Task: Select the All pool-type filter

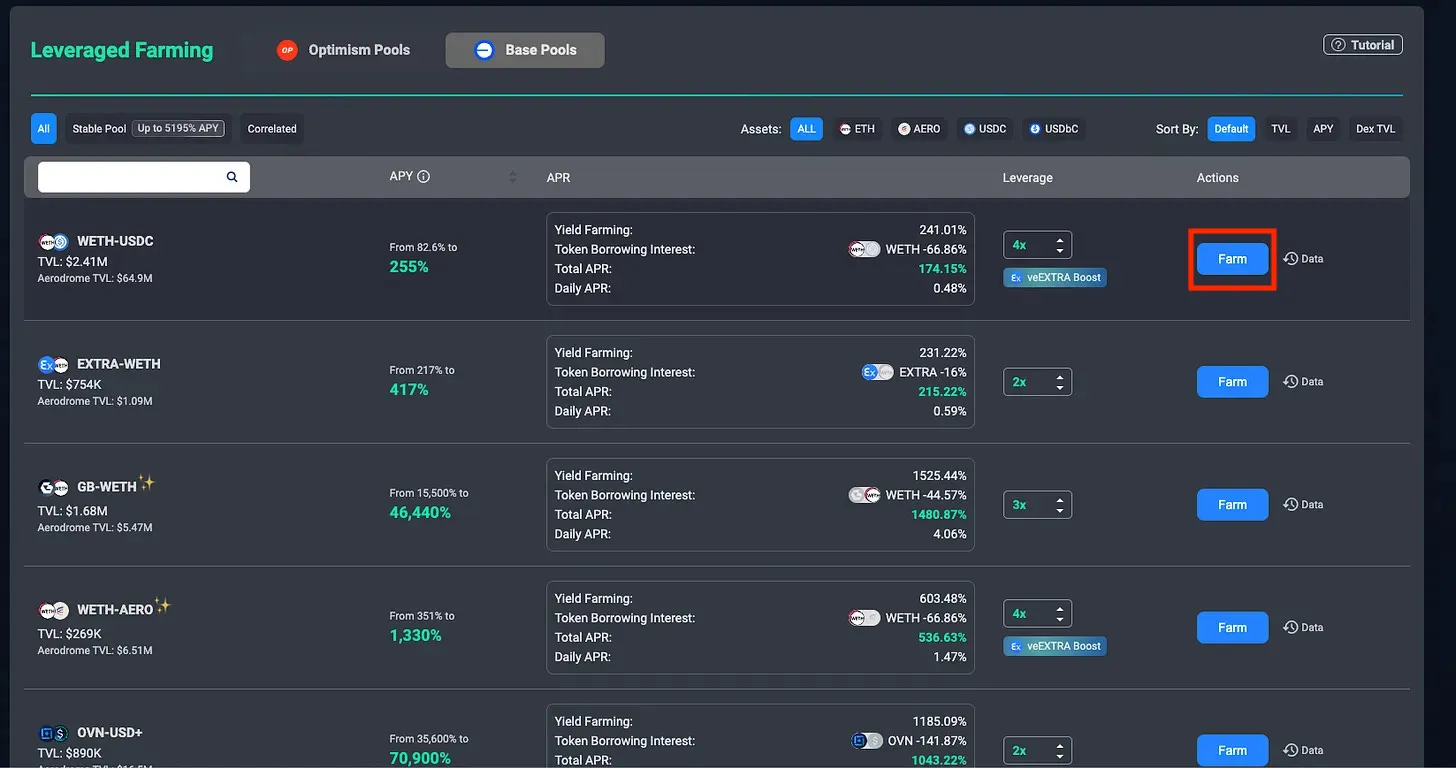Action: (x=44, y=129)
